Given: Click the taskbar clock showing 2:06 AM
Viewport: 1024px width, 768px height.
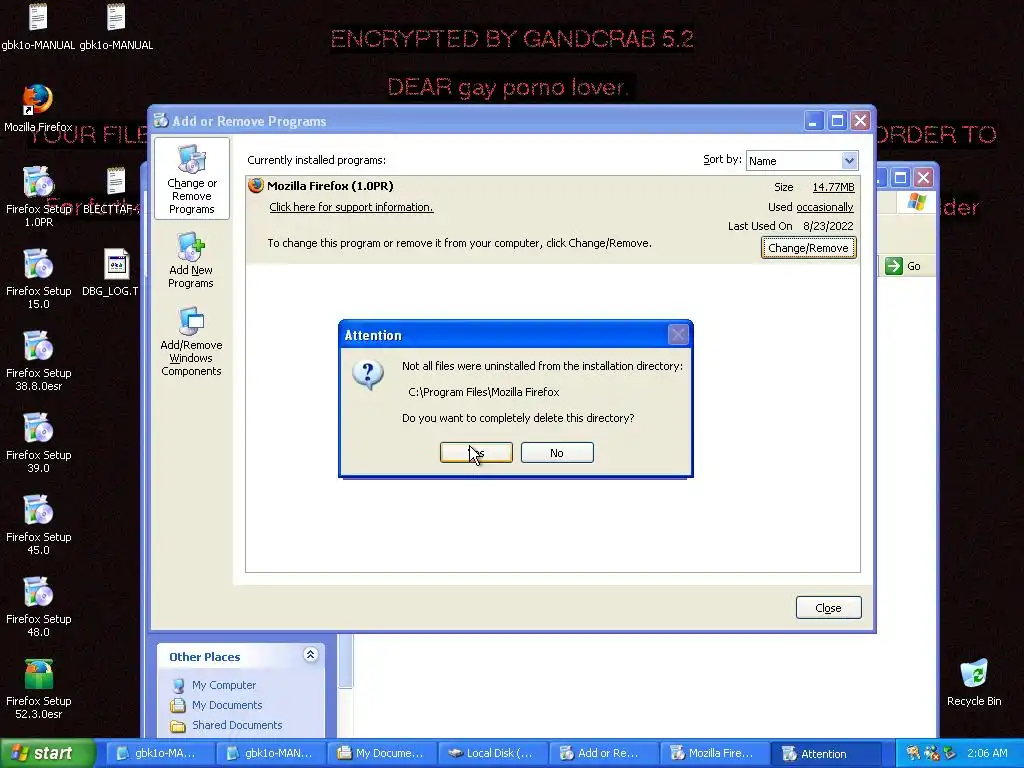Looking at the screenshot, I should (x=987, y=753).
